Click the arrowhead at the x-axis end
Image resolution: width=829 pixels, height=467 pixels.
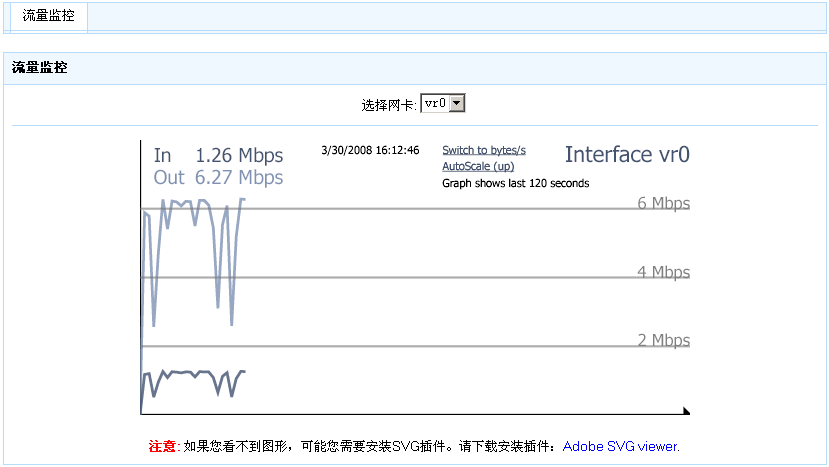pos(686,410)
